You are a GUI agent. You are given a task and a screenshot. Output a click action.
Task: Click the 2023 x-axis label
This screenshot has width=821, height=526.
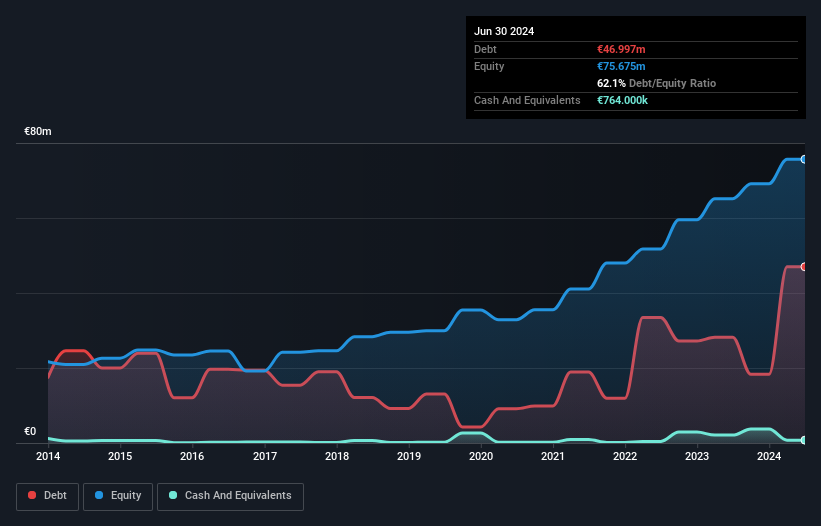tap(697, 456)
